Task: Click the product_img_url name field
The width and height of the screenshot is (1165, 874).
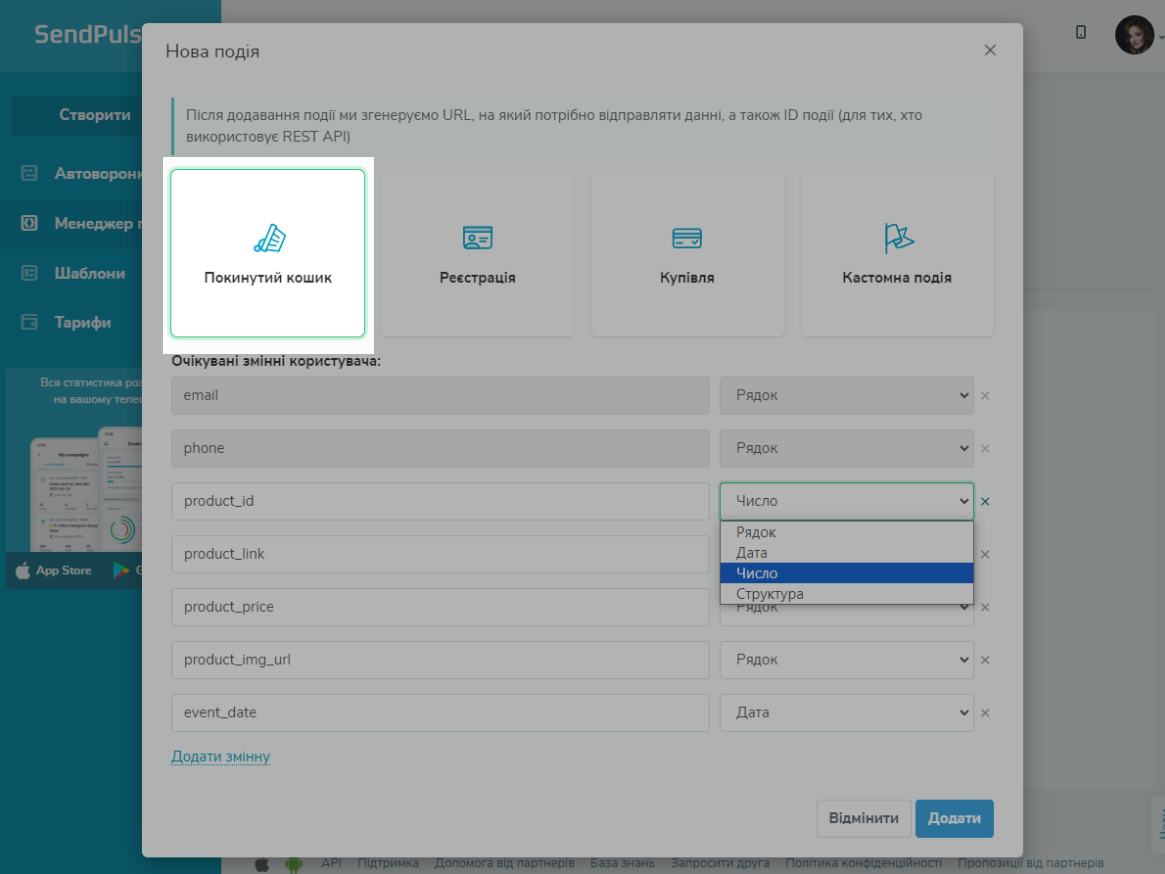Action: click(440, 659)
